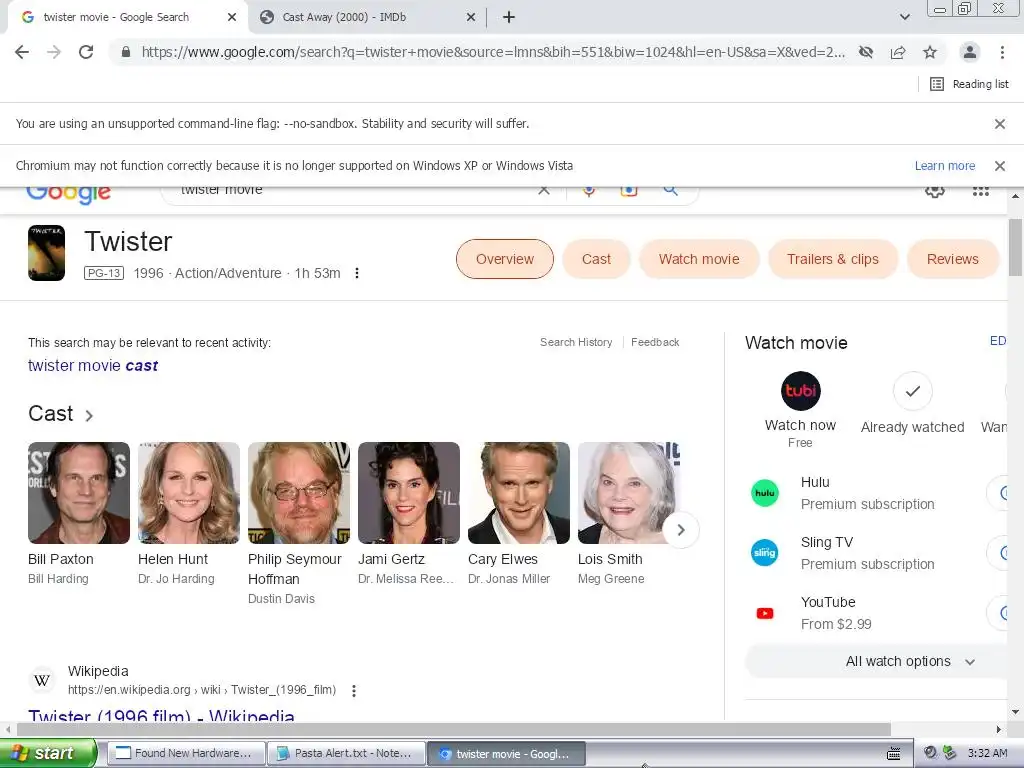The image size is (1024, 768).
Task: Open Jami Gertz's photo
Action: pyautogui.click(x=409, y=493)
